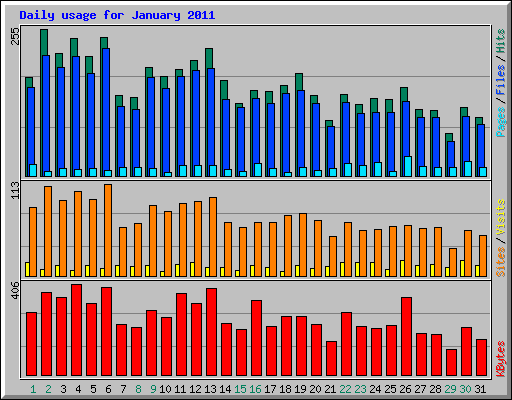
Task: Select day 31 label on x-axis
Action: pyautogui.click(x=480, y=389)
